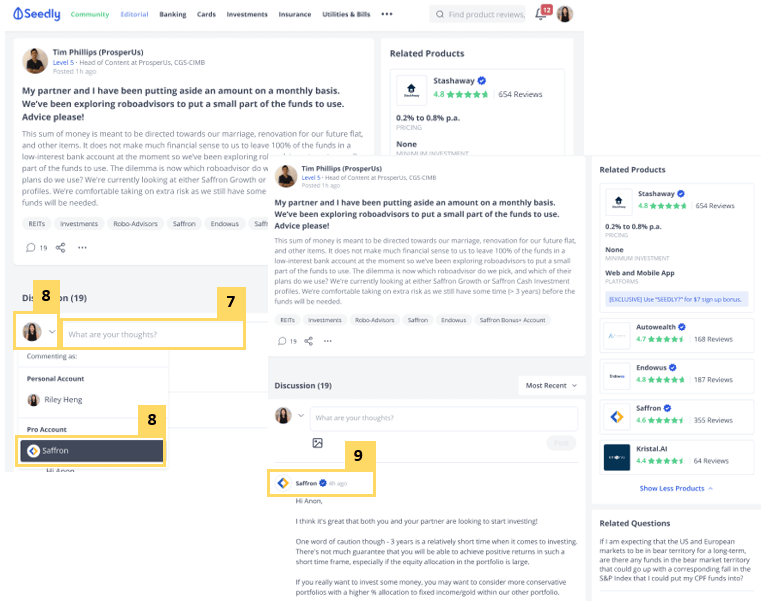Open the Saffron commenter name on the reply
769x603 pixels.
(x=306, y=483)
